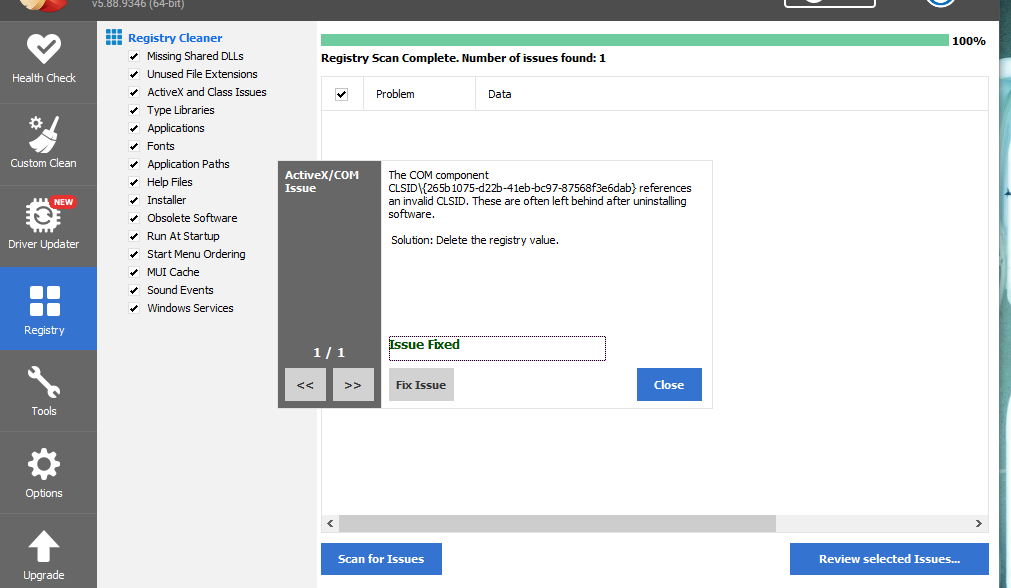Uncheck Missing Shared DLLs
Viewport: 1011px width, 588px height.
coord(134,56)
